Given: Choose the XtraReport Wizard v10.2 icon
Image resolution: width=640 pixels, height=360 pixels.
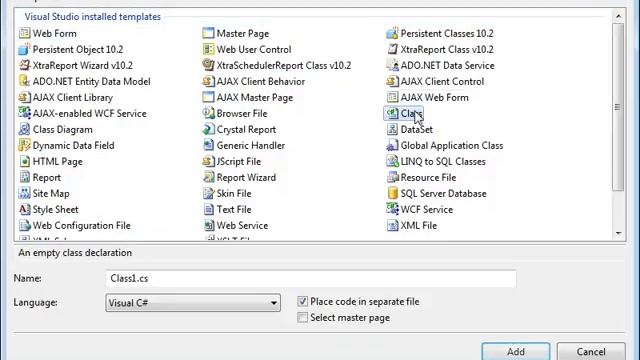Looking at the screenshot, I should (x=24, y=65).
